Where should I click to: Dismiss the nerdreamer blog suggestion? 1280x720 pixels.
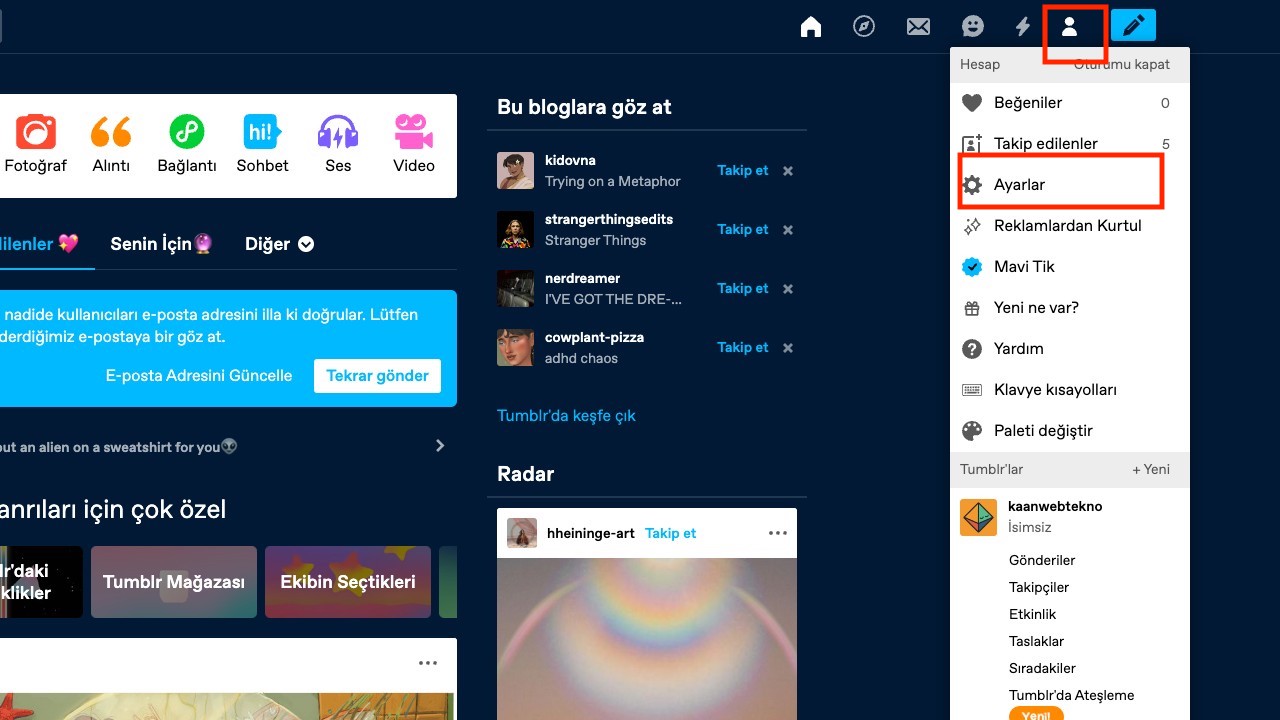pos(788,289)
